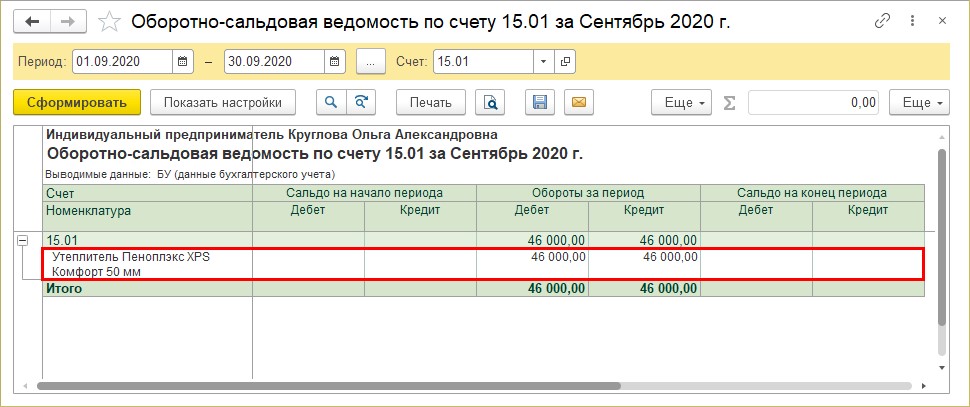Select the 15.01 account row cell
The width and height of the screenshot is (970, 407).
point(147,241)
